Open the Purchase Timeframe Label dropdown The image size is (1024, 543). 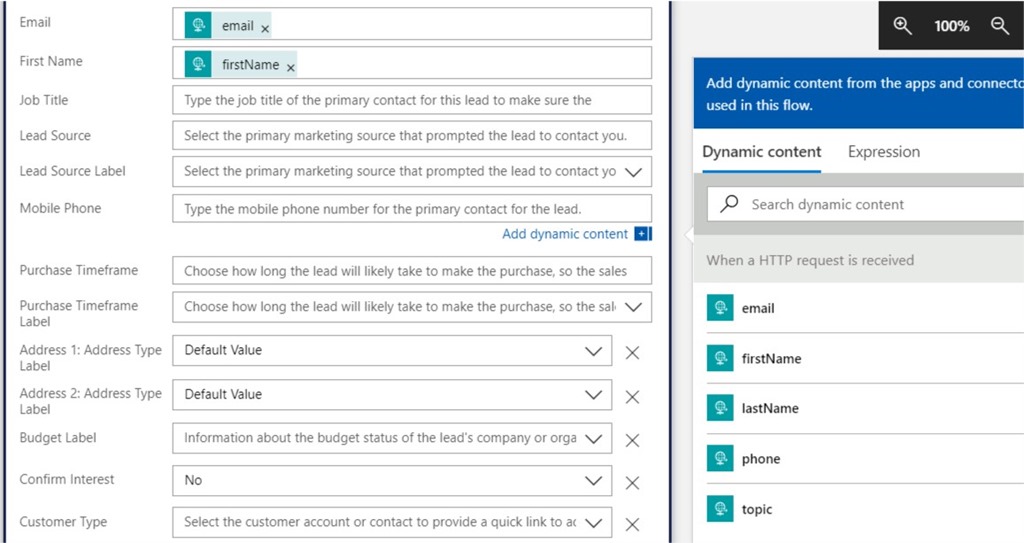(632, 307)
